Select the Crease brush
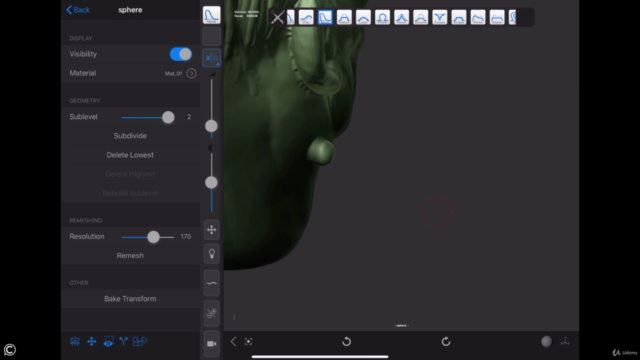Viewport: 640px width, 360px height. coord(440,18)
